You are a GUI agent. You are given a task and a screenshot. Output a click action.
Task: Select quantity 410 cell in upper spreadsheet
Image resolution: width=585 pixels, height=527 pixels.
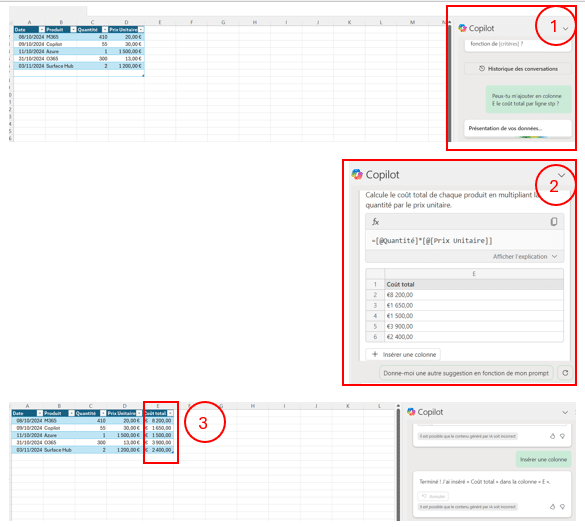pos(93,37)
